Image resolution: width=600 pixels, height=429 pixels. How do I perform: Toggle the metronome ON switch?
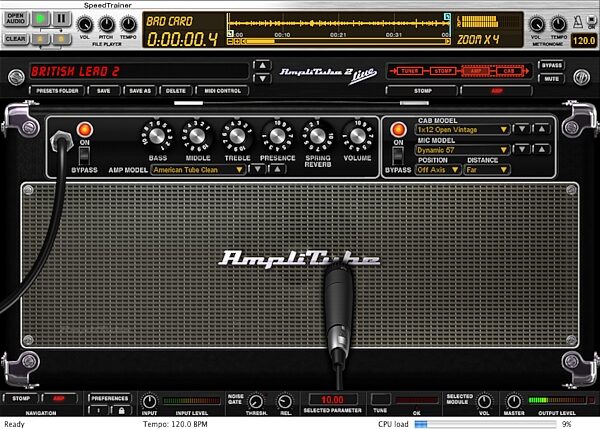pos(592,22)
